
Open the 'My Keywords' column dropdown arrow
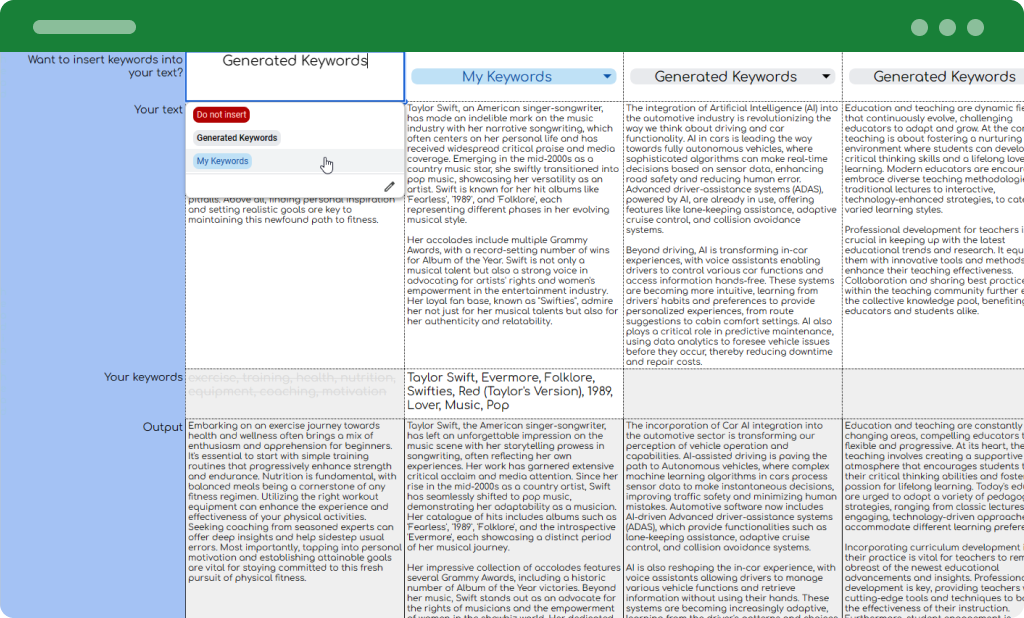point(607,76)
